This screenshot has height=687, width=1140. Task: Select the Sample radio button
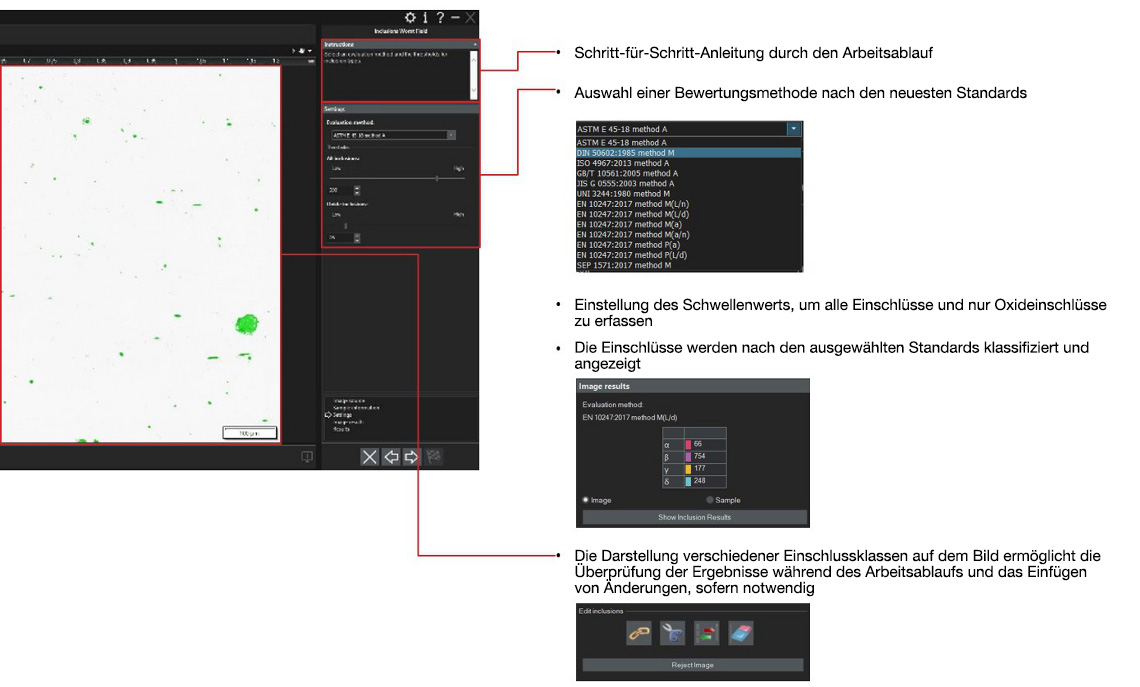(x=711, y=500)
